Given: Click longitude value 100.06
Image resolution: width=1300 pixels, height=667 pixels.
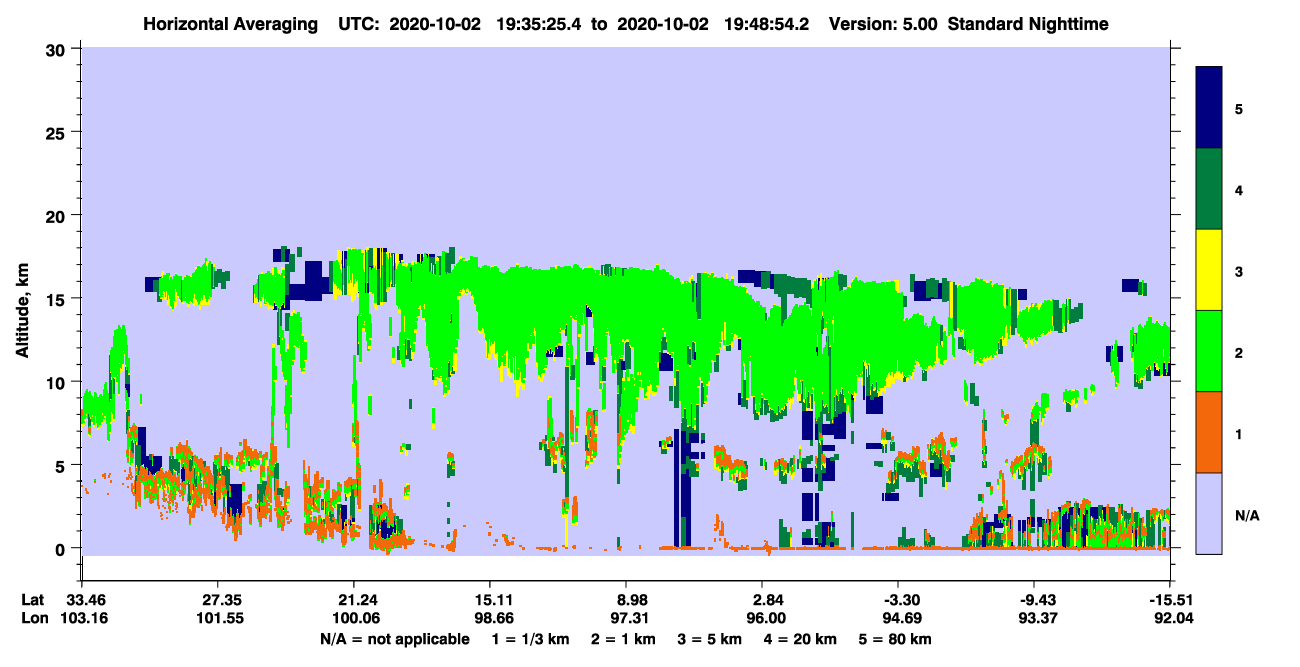Looking at the screenshot, I should click(x=354, y=618).
